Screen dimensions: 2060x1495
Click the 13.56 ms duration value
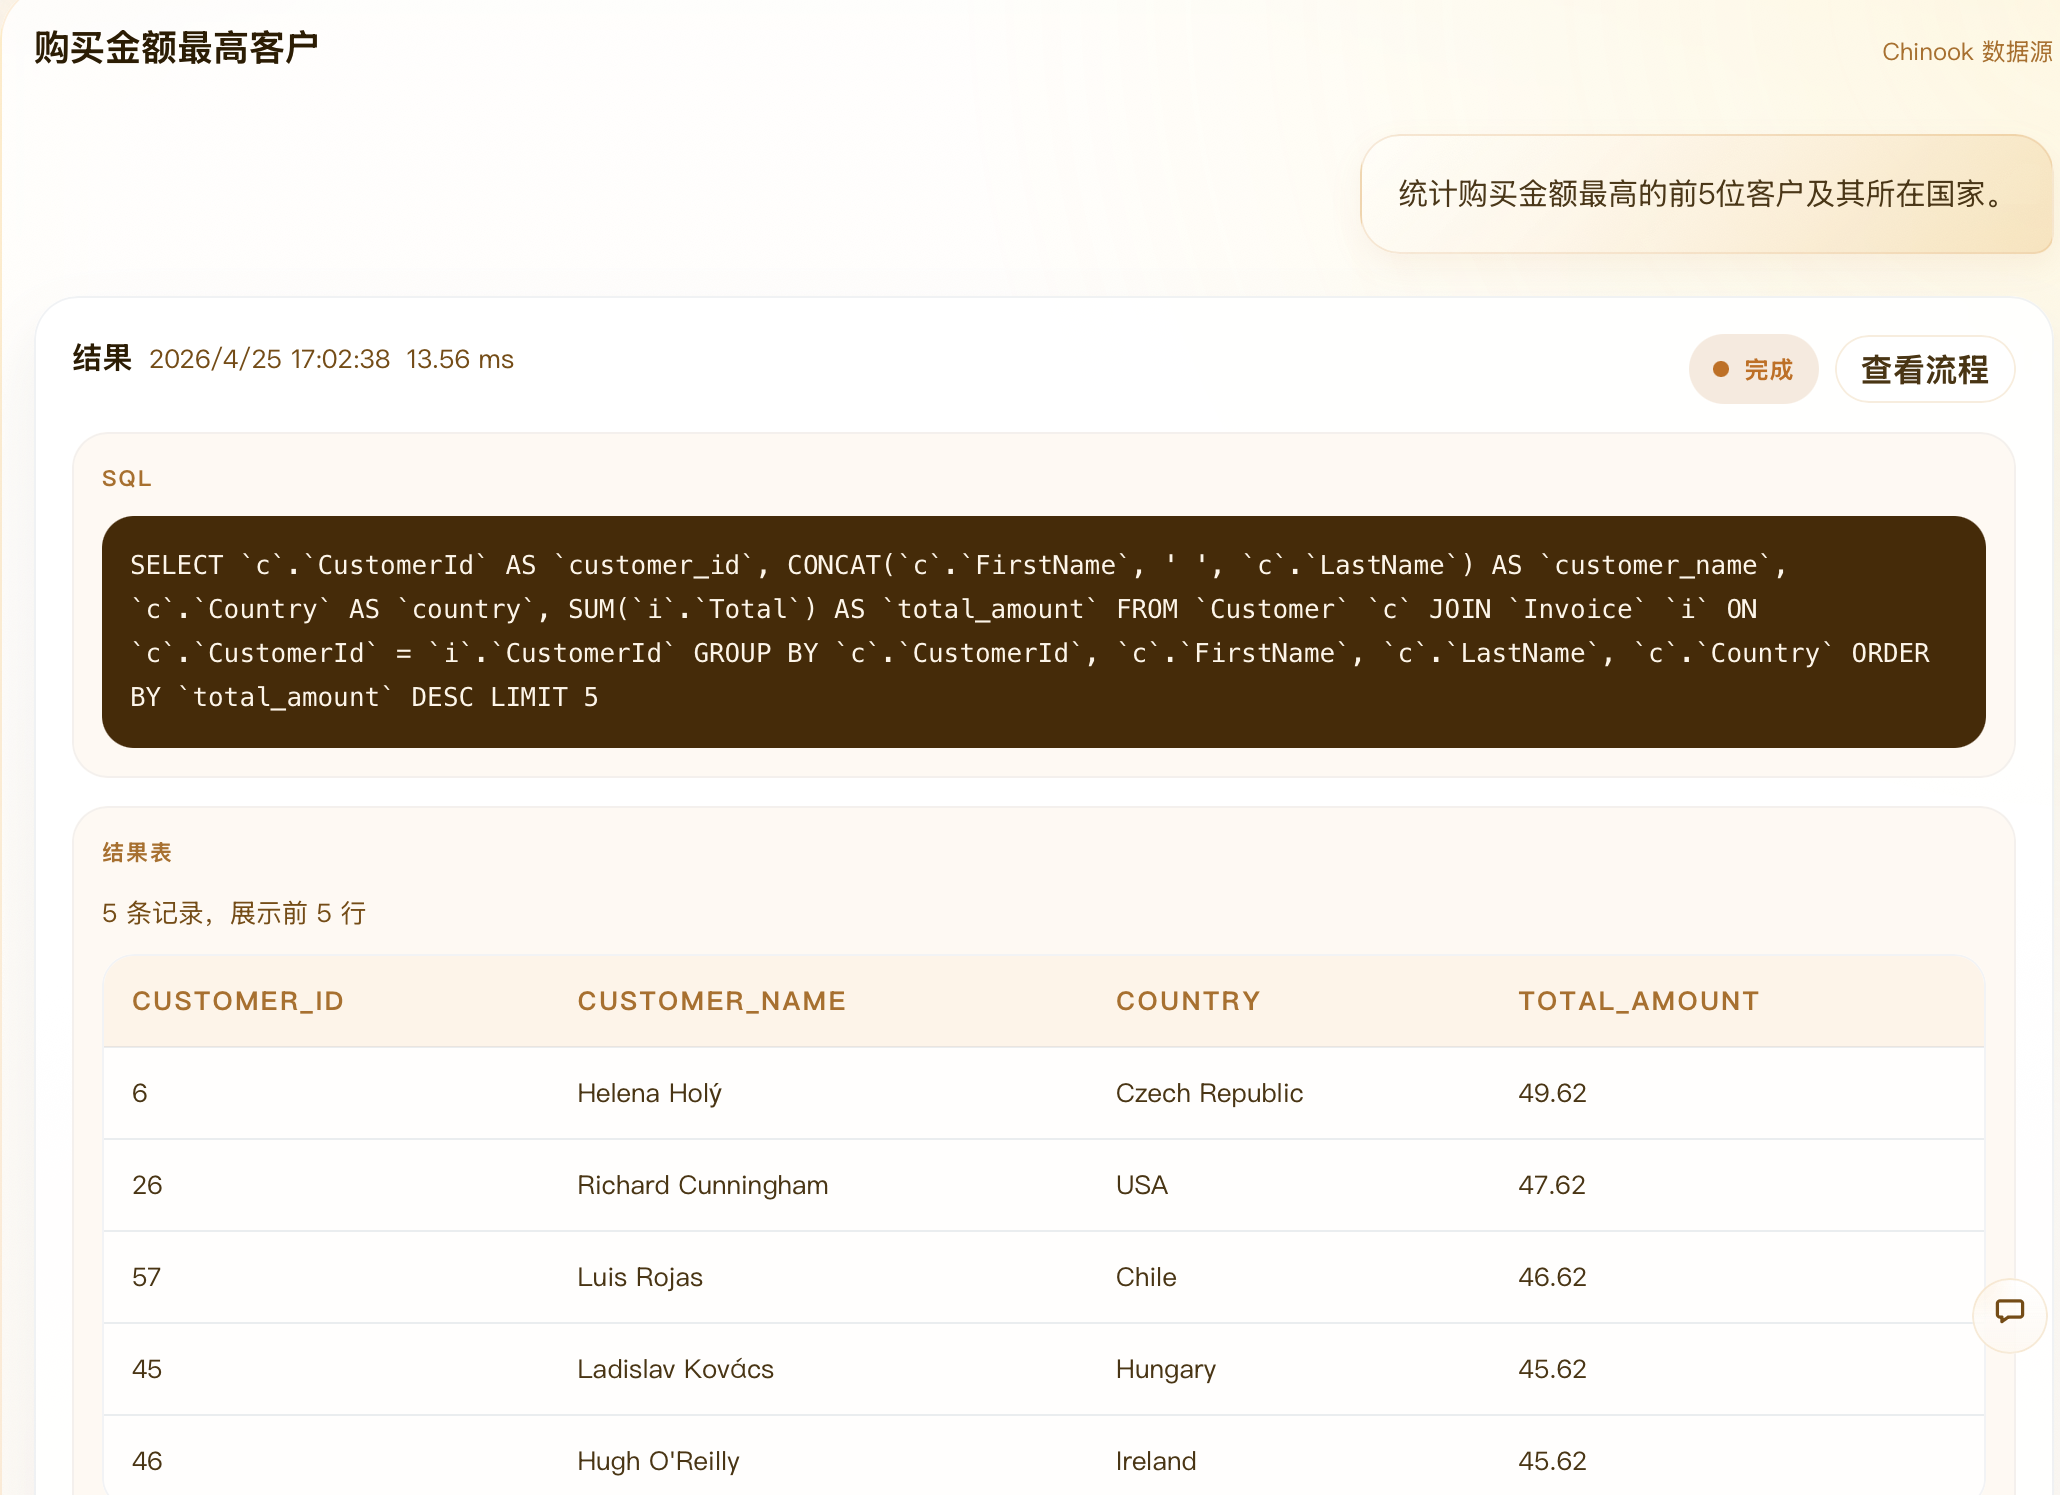click(460, 360)
